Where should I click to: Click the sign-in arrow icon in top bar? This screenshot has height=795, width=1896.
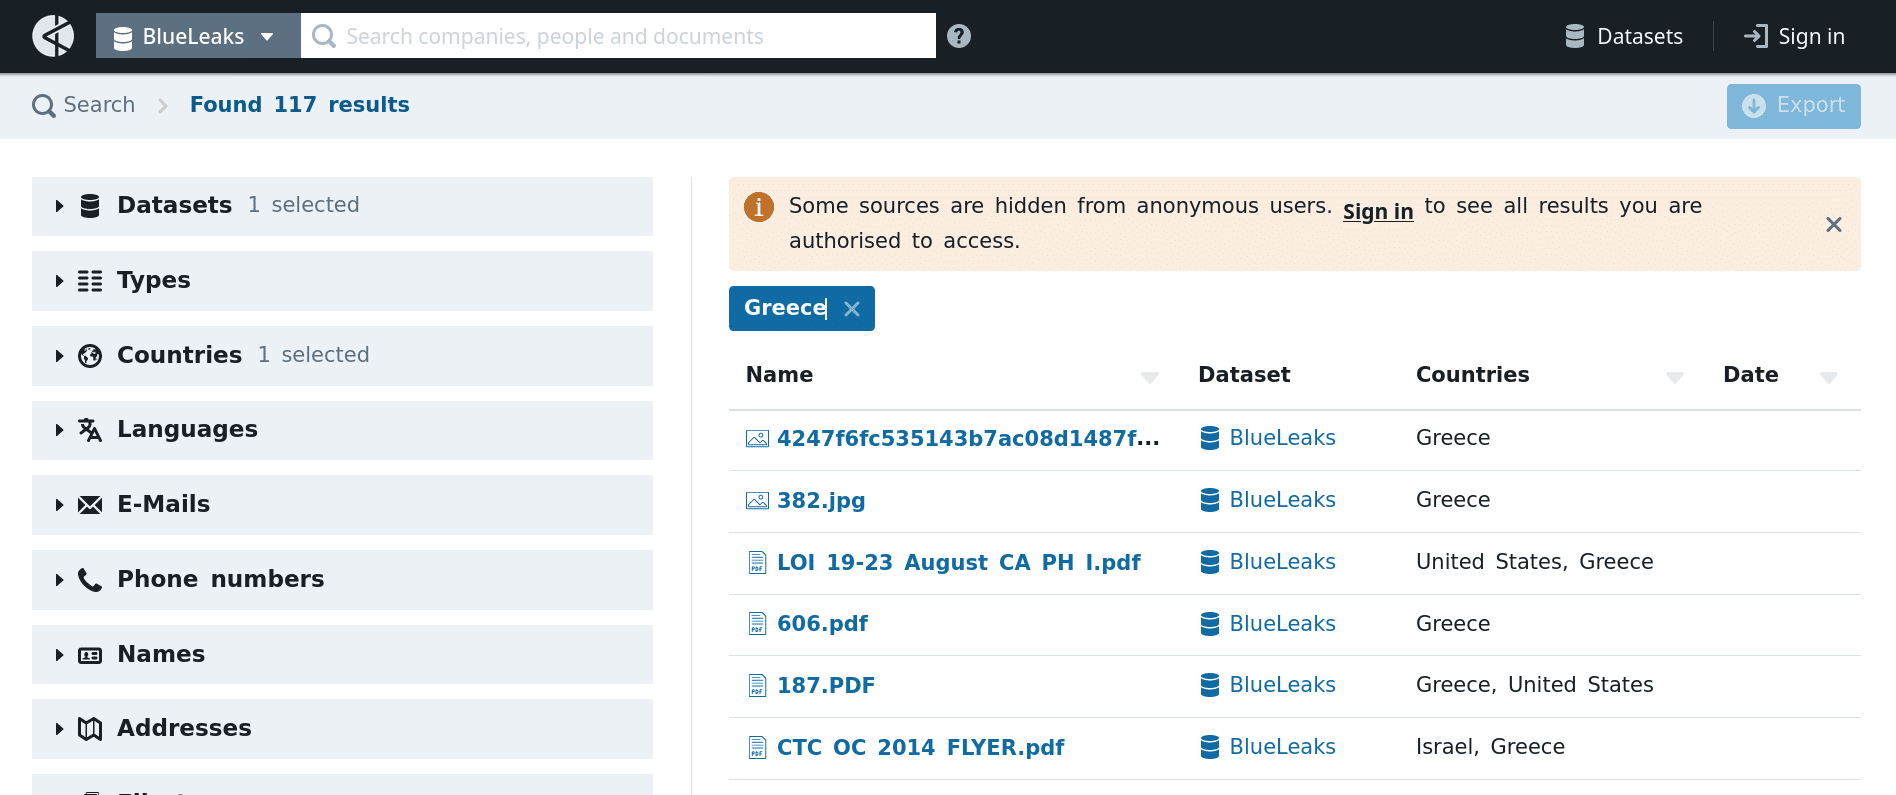point(1756,36)
